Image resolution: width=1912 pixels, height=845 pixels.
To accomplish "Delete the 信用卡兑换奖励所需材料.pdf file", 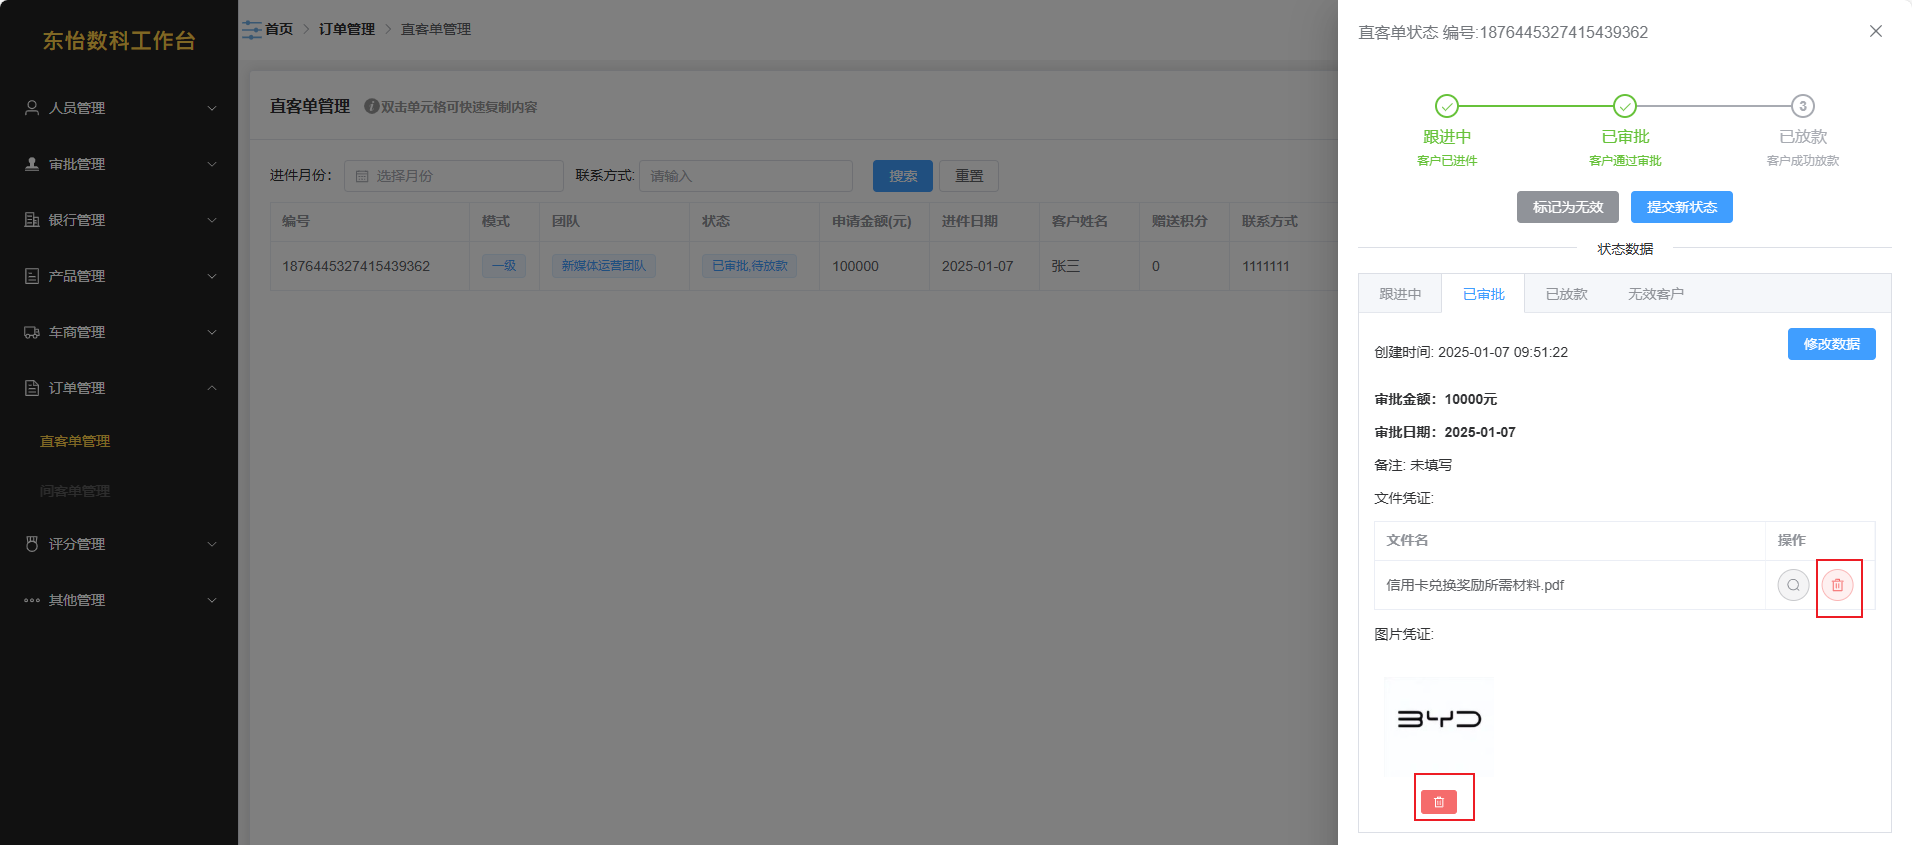I will pyautogui.click(x=1837, y=585).
